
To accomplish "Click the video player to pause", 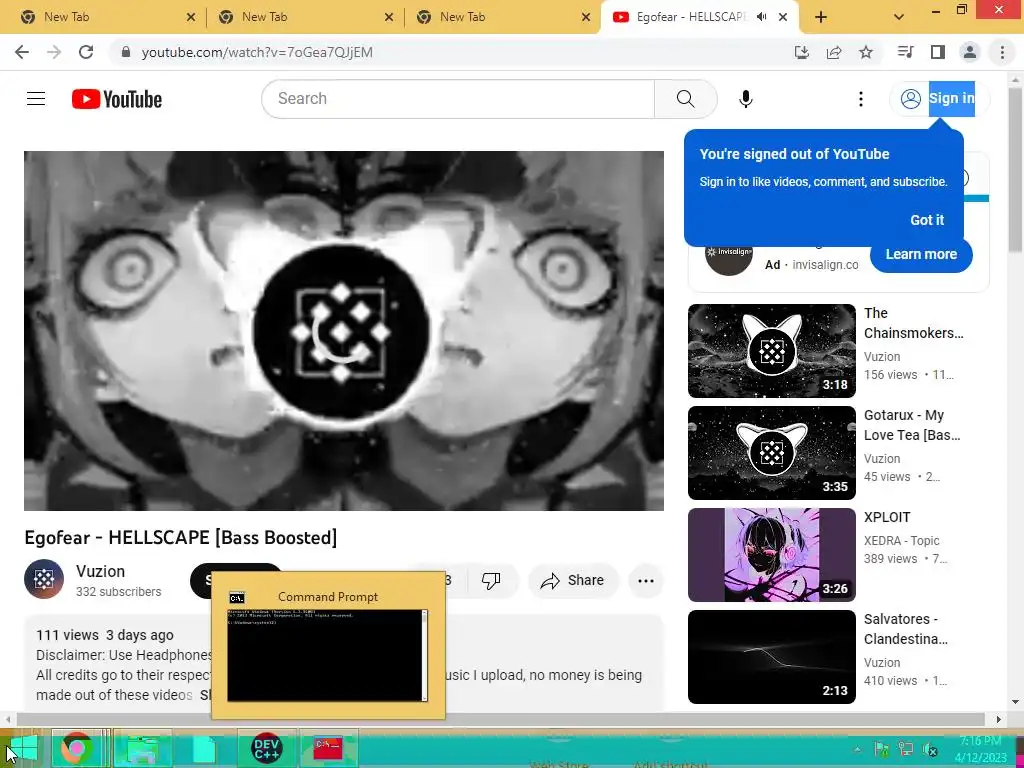I will tap(344, 331).
